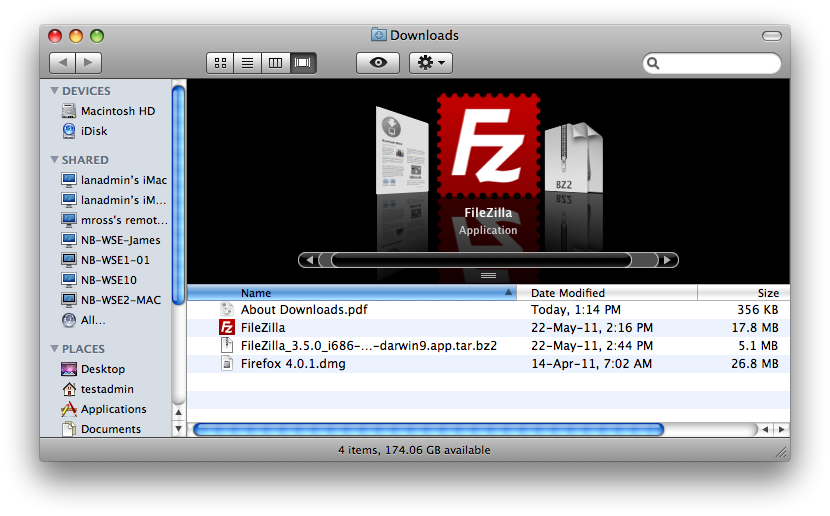830x516 pixels.
Task: Click the bz2 archive file icon
Action: 227,346
